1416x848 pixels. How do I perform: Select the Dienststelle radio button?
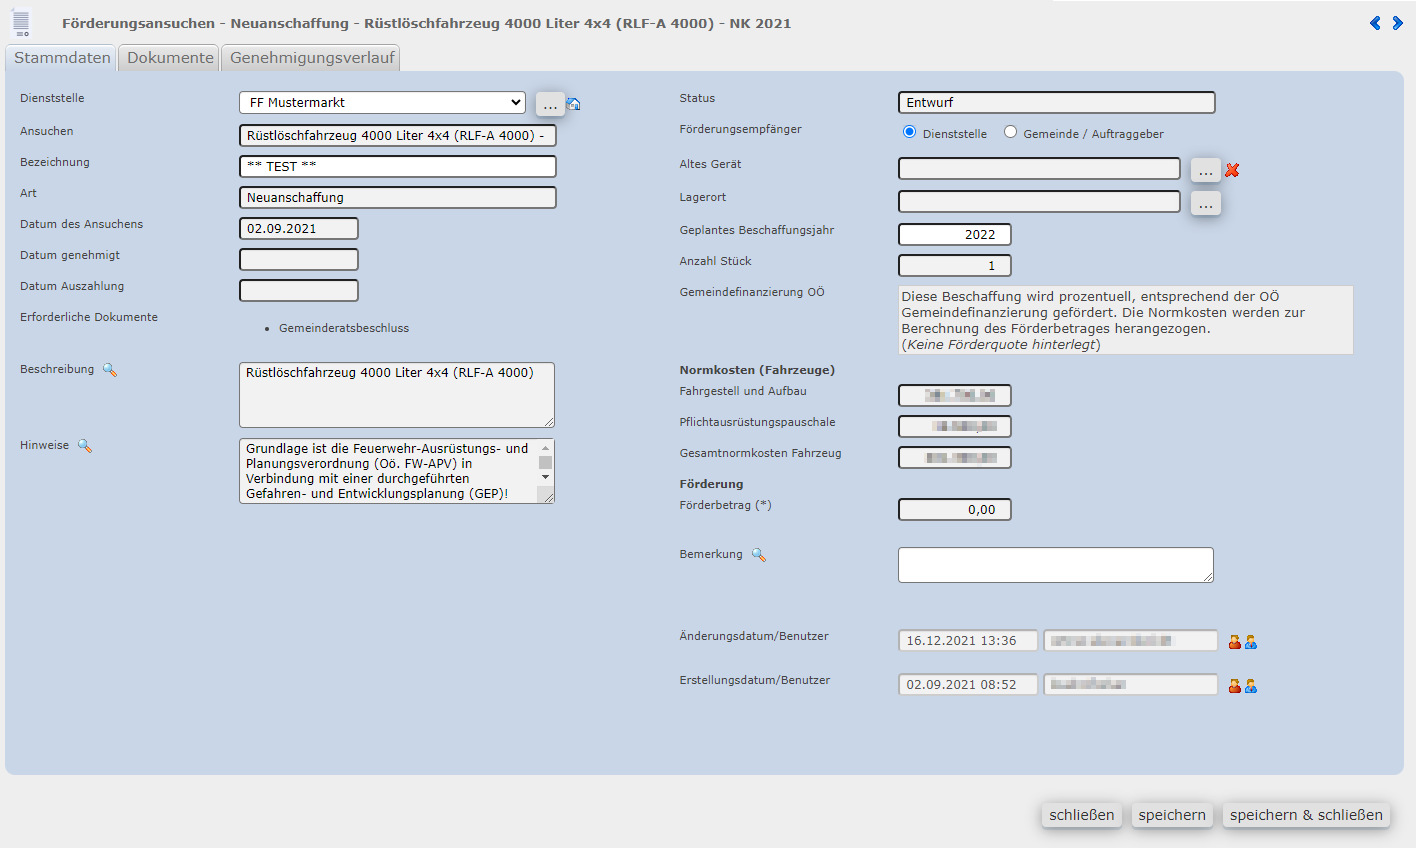click(909, 132)
